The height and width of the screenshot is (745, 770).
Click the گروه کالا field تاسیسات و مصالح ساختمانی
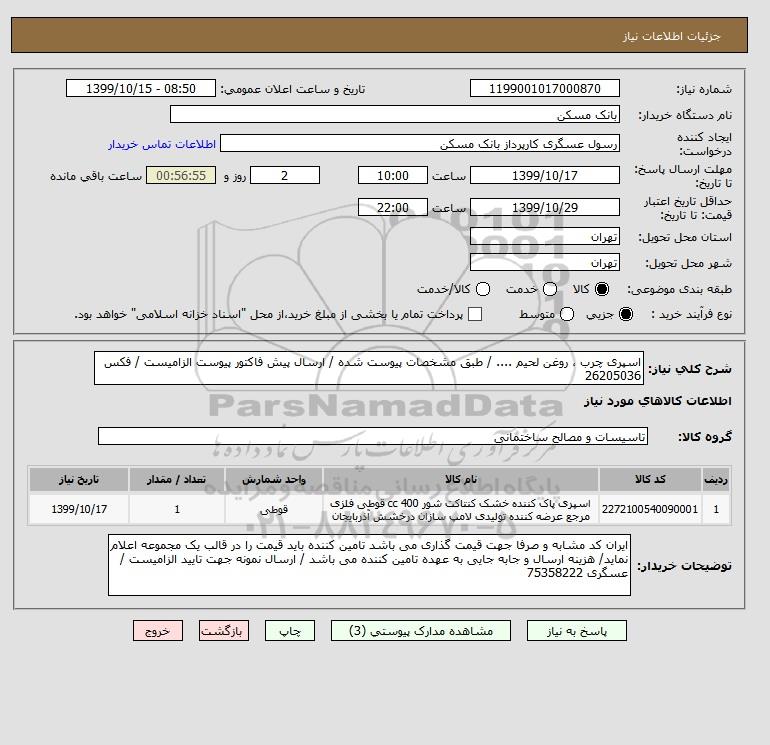click(373, 436)
